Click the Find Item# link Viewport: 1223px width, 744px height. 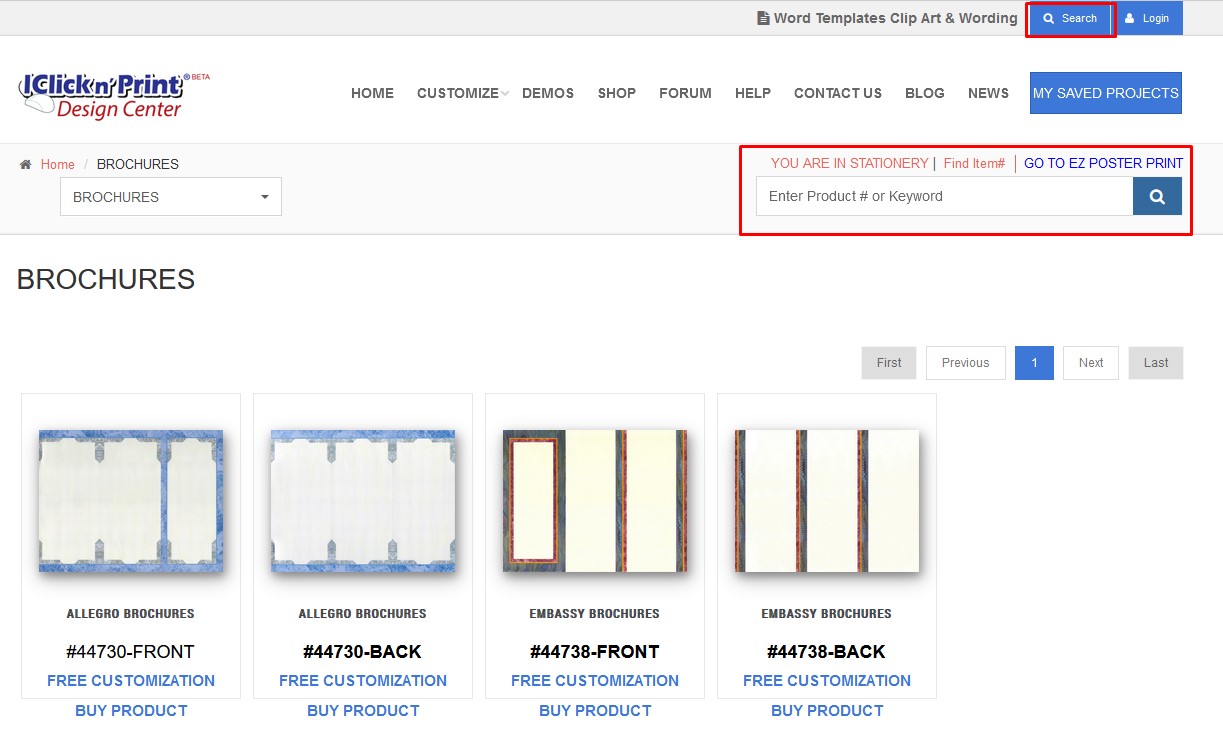(974, 163)
